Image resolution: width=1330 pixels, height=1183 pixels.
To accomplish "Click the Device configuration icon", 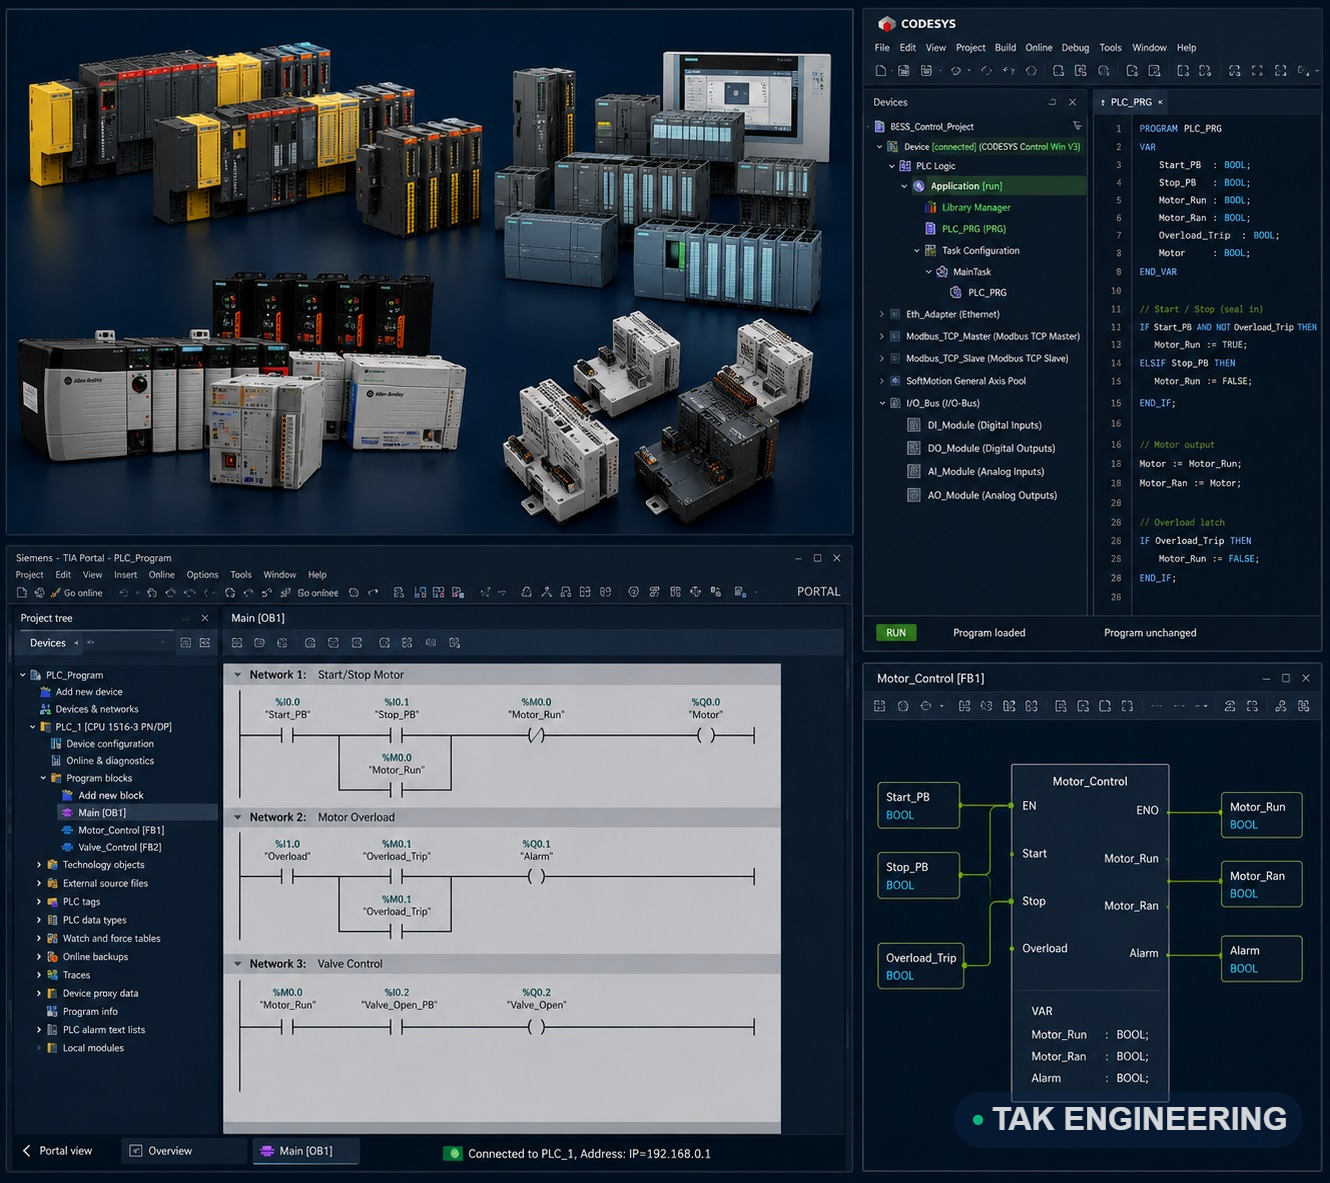I will [56, 744].
